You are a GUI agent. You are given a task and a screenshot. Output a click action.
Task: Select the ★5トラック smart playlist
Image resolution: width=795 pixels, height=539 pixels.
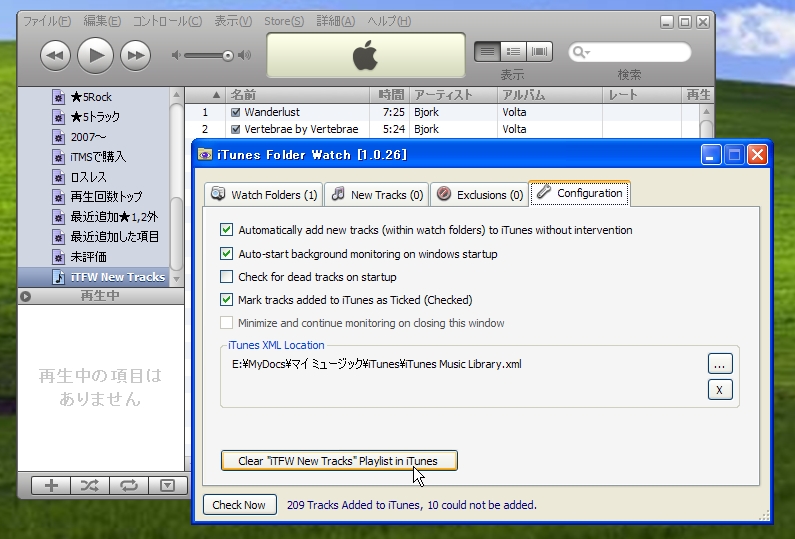coord(94,117)
